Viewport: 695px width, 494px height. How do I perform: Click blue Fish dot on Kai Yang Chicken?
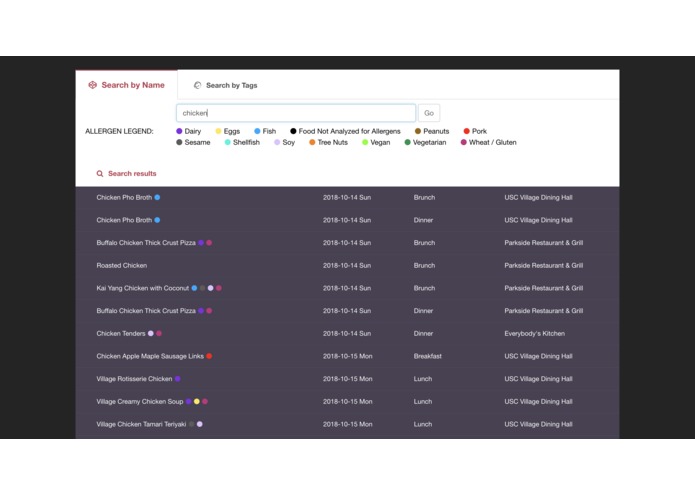coord(194,288)
